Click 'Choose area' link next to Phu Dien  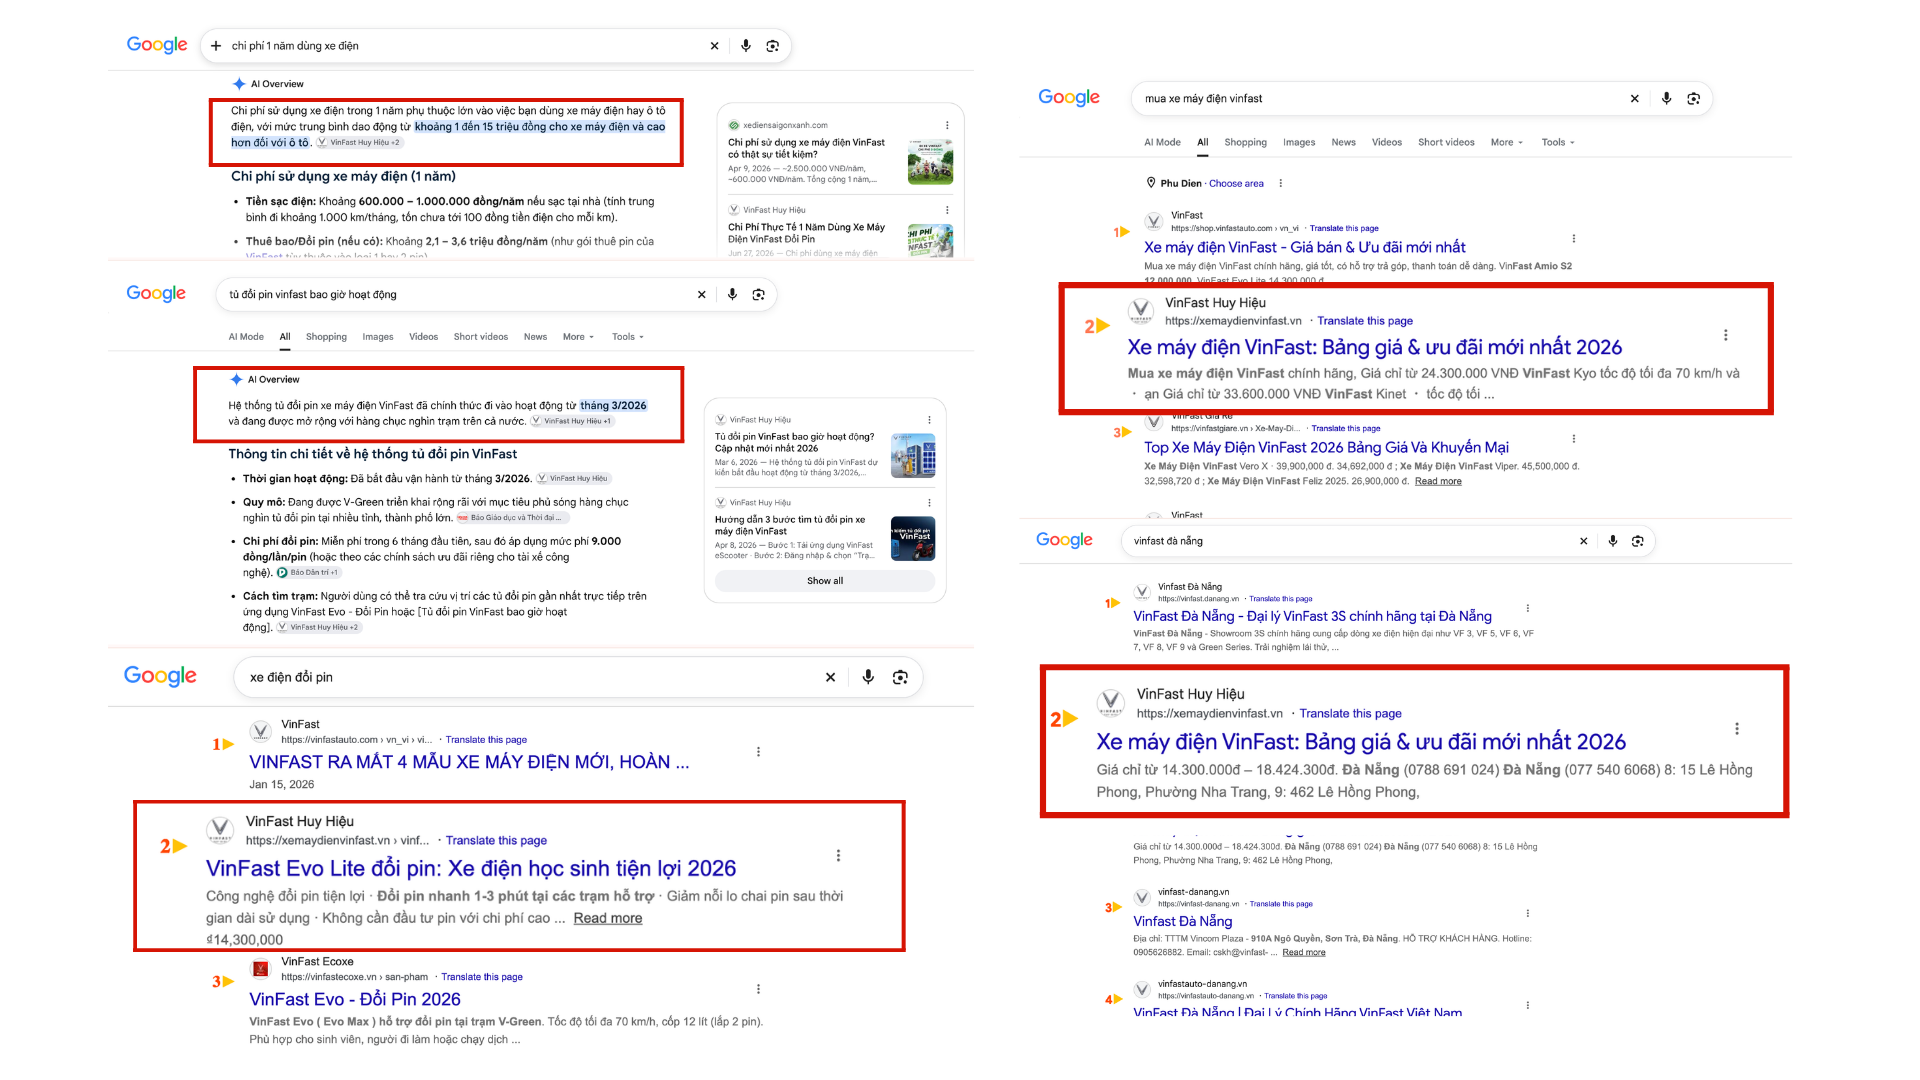(x=1236, y=184)
